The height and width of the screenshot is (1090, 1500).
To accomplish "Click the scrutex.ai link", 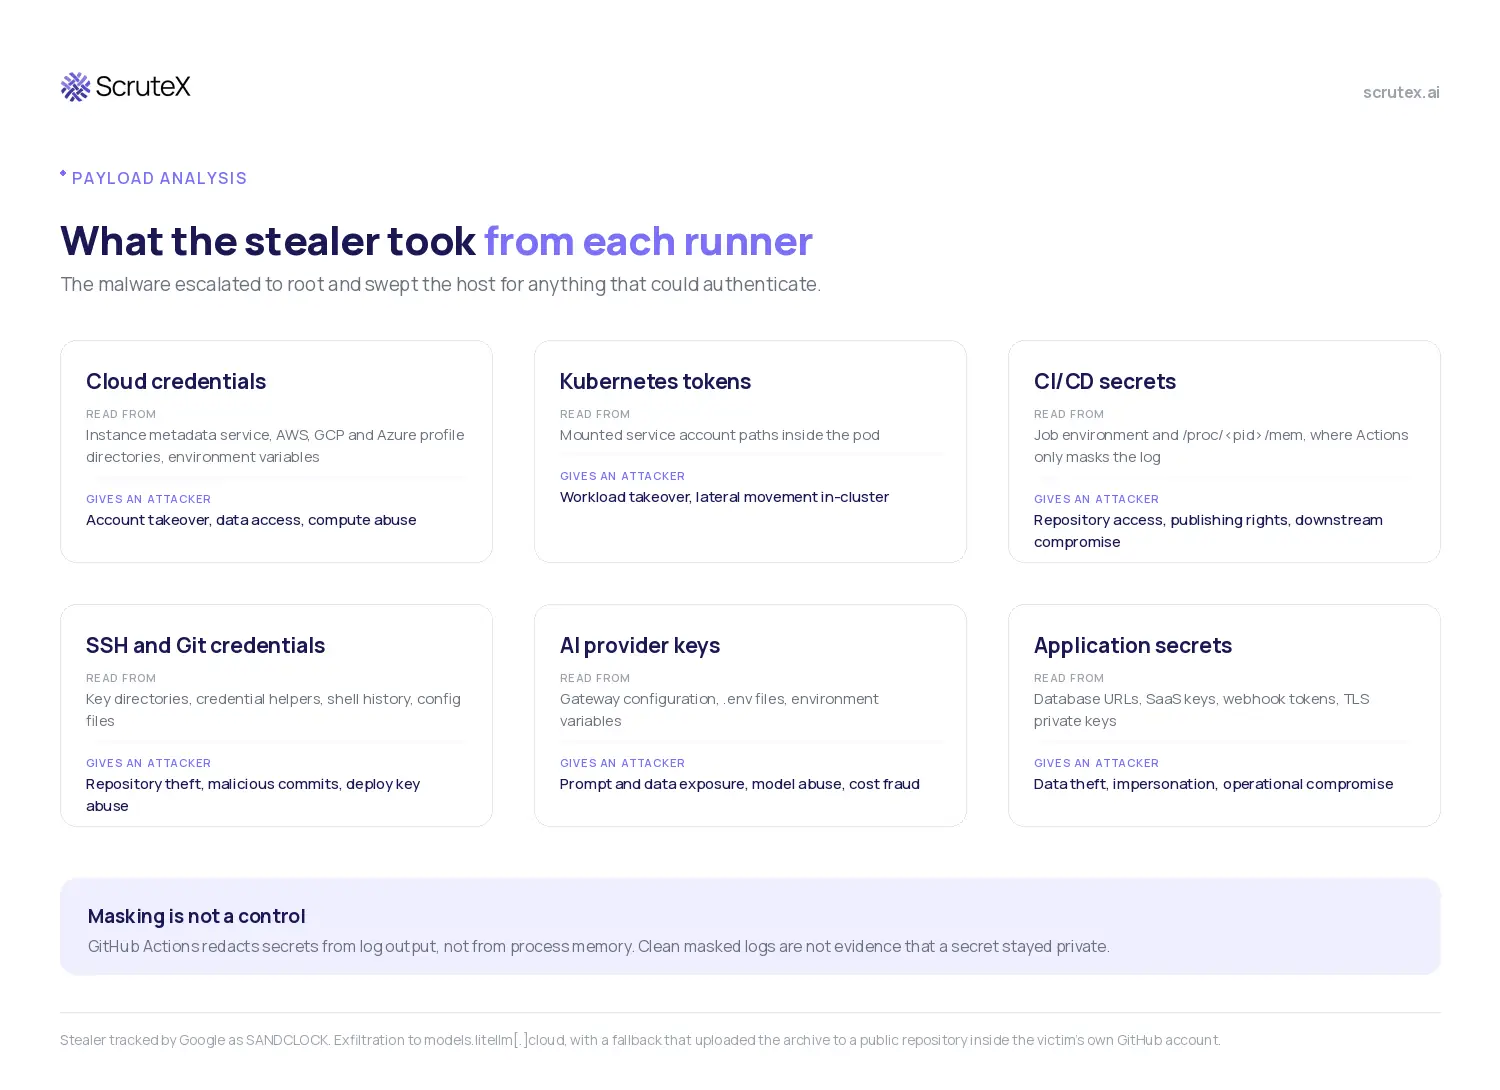I will click(x=1401, y=92).
